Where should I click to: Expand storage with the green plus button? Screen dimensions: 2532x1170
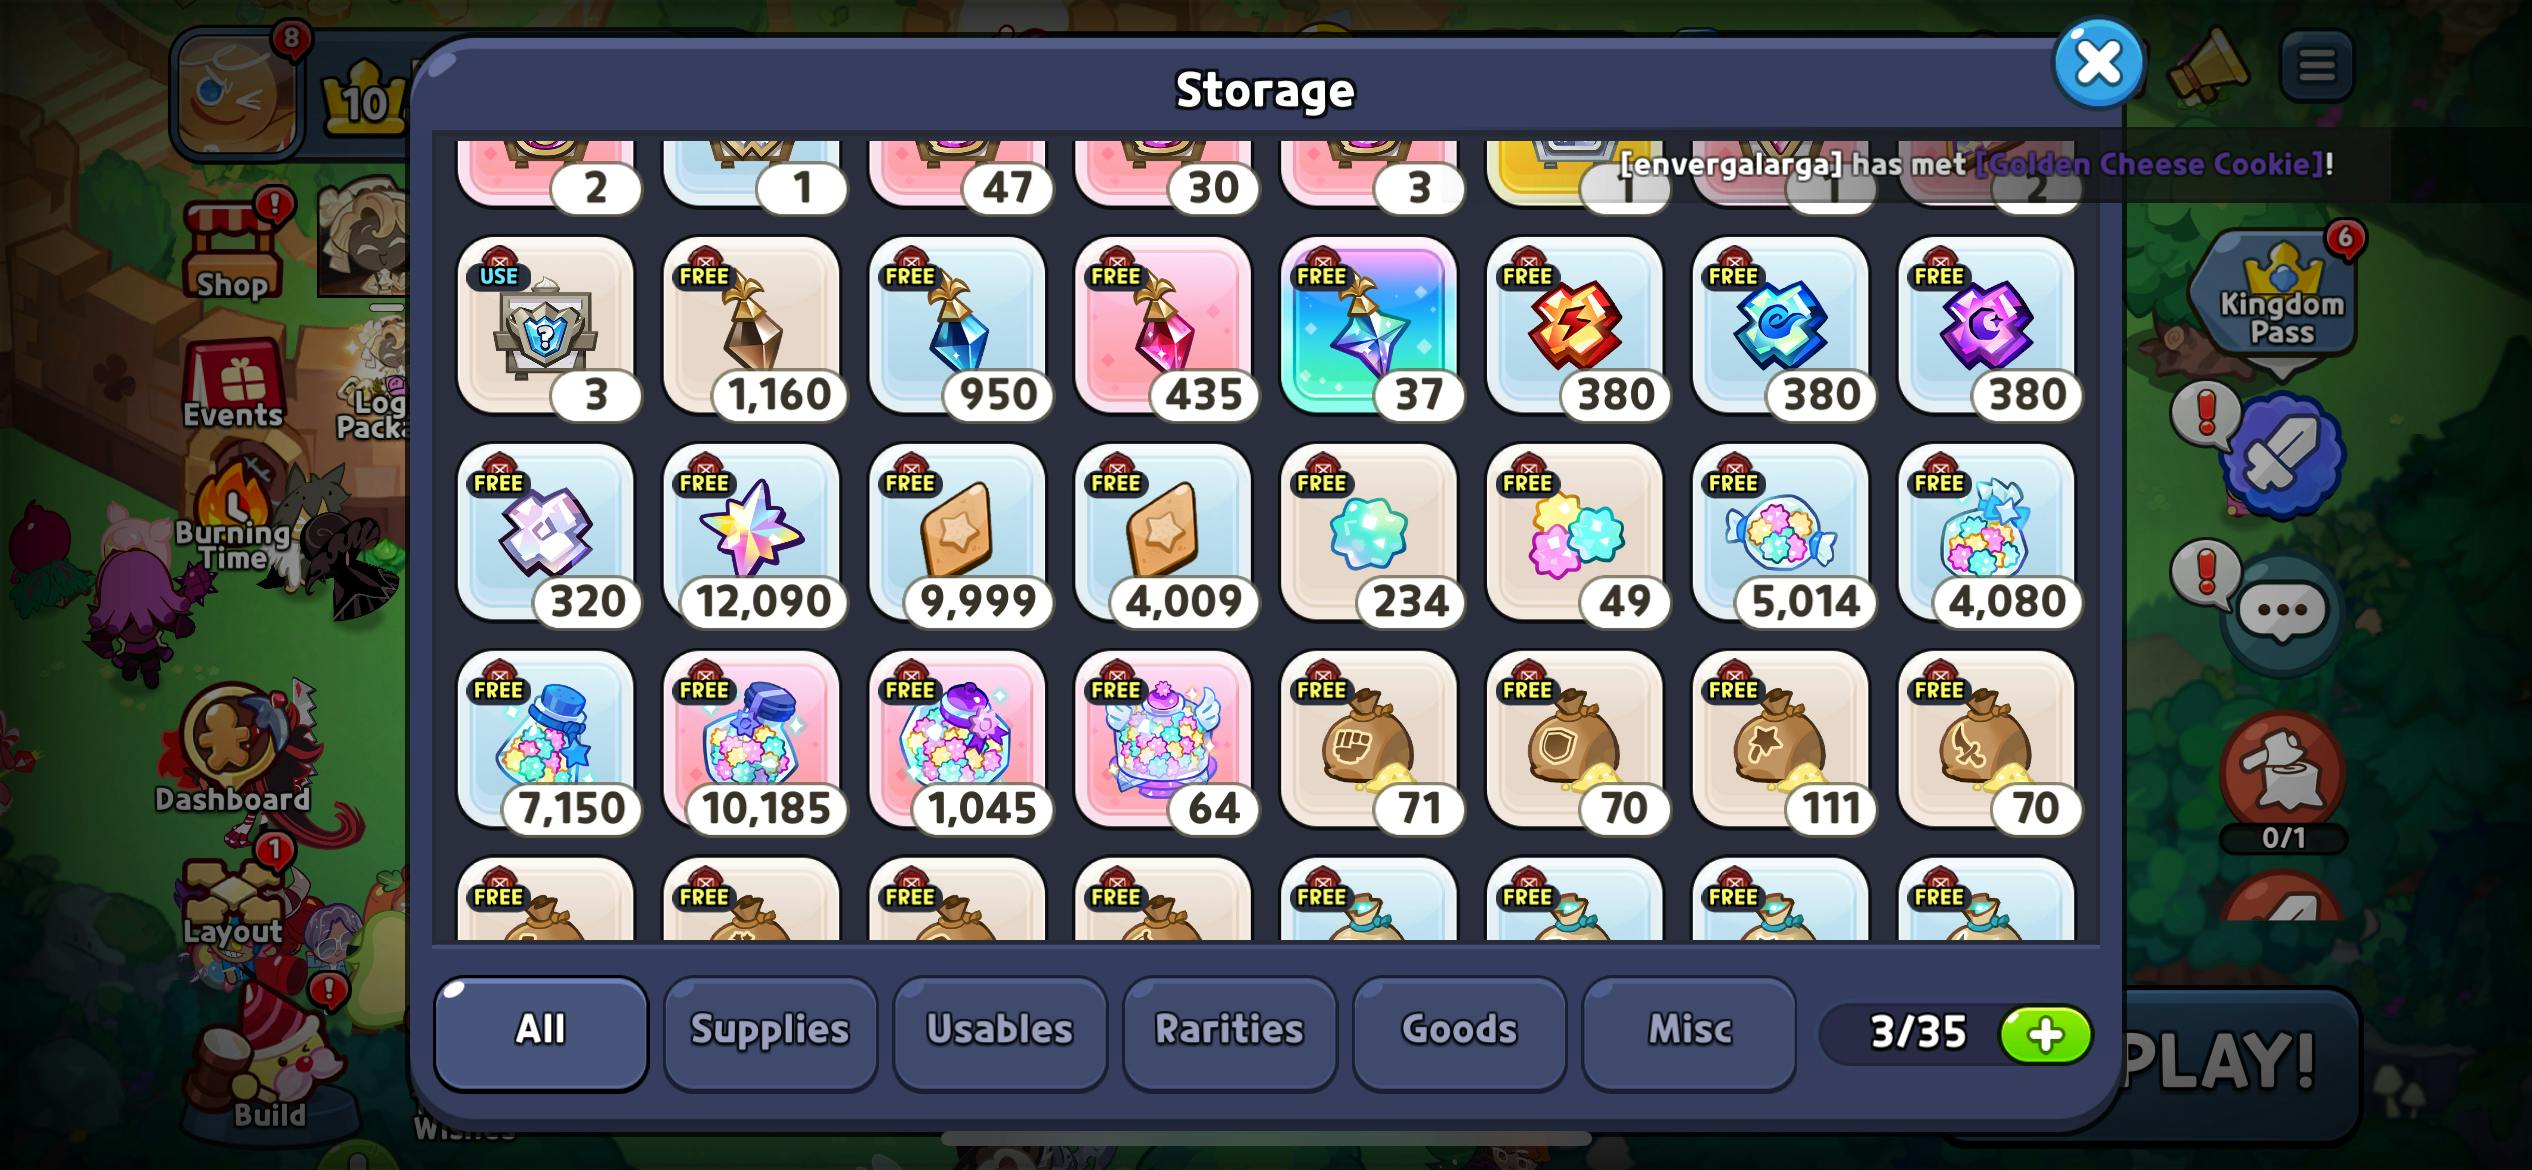click(x=2045, y=1034)
